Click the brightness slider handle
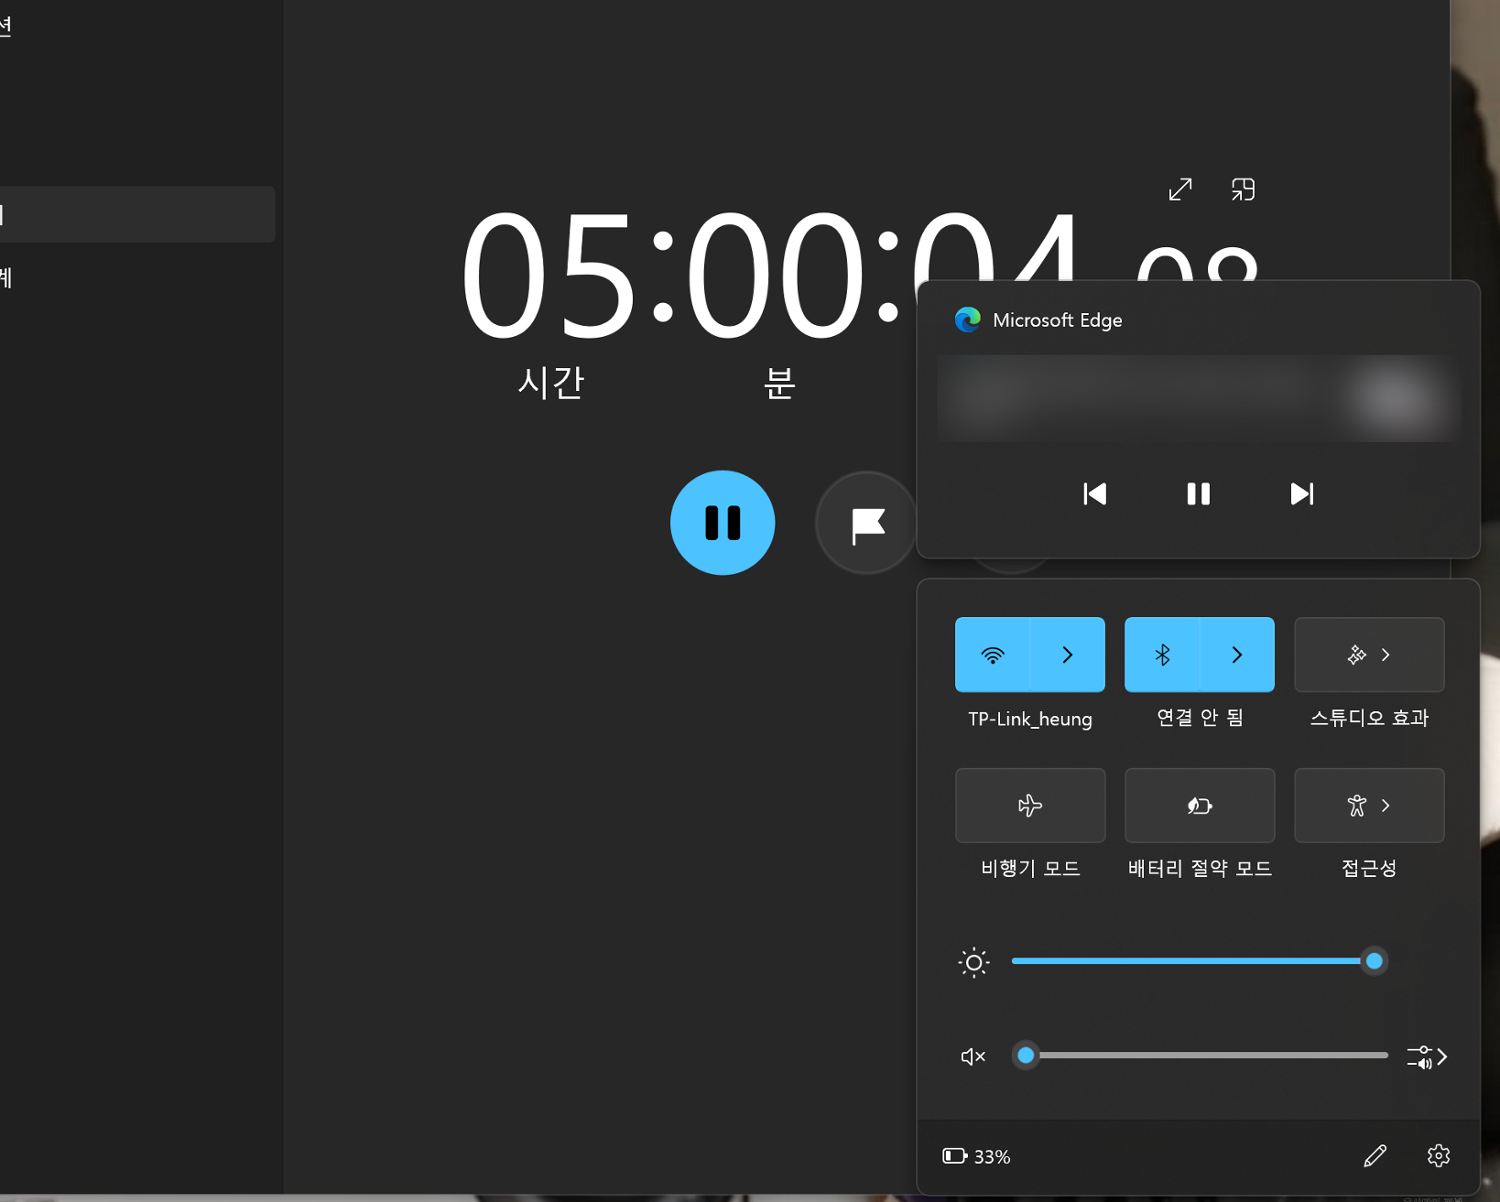1500x1202 pixels. click(1374, 961)
